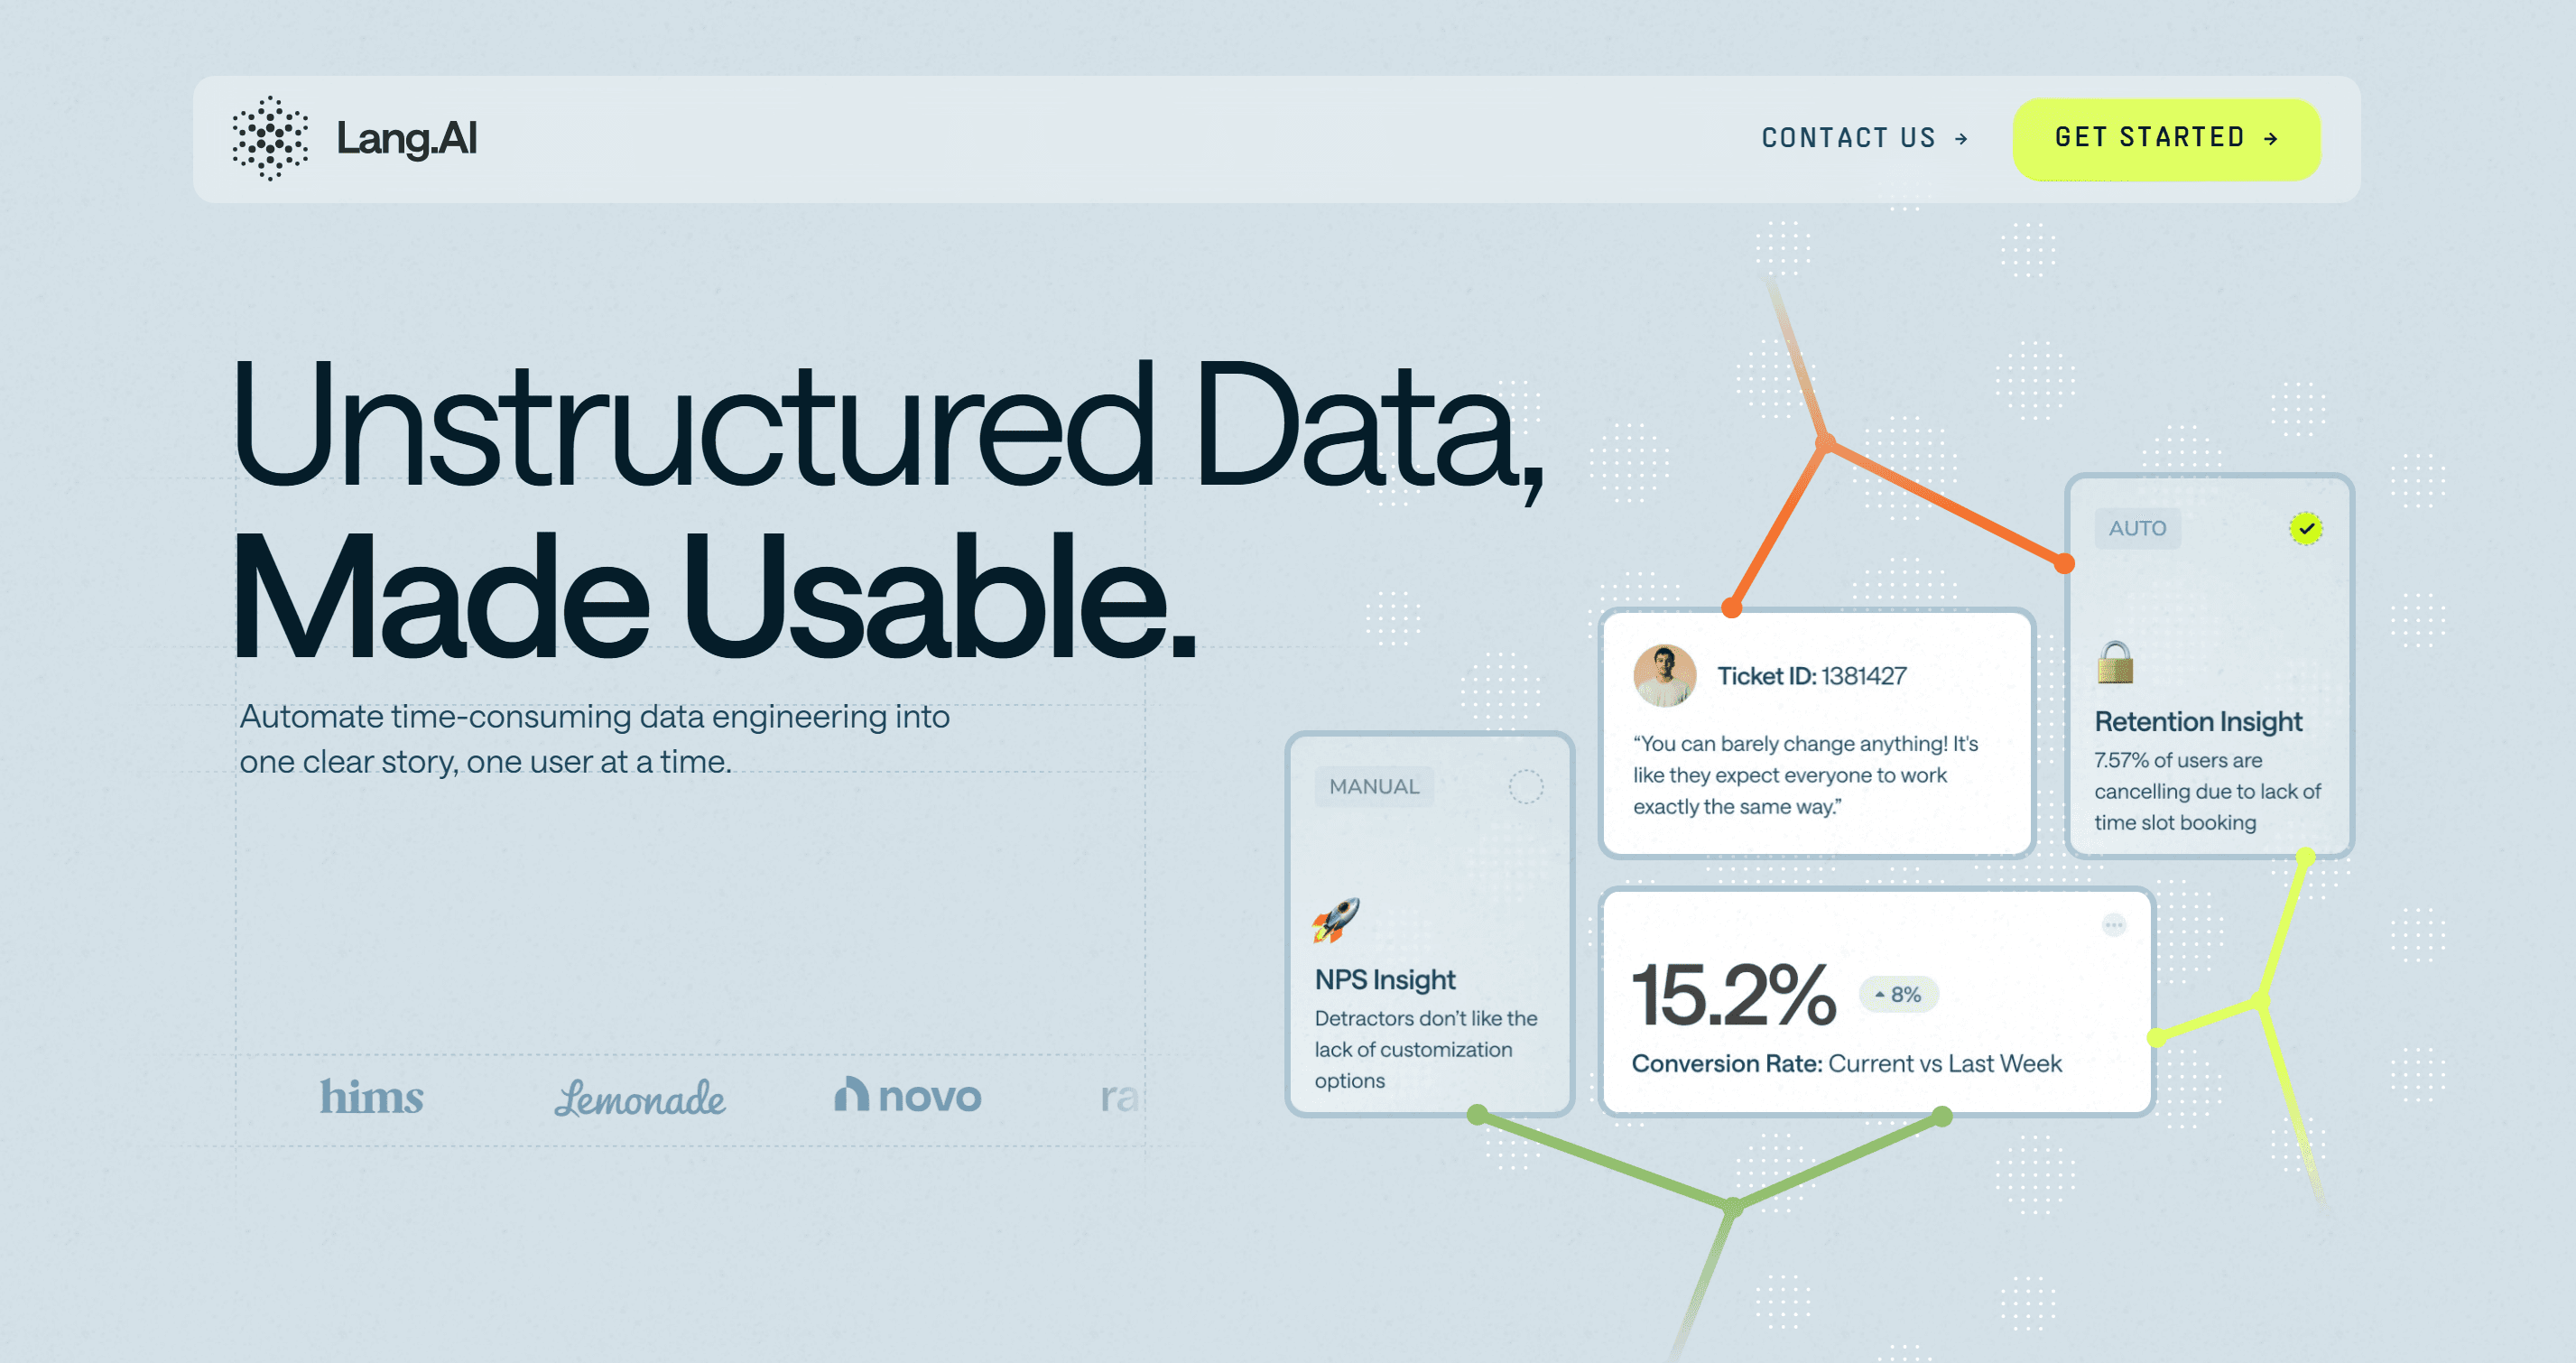Toggle the empty circle on the MANUAL card
This screenshot has width=2576, height=1363.
(x=1526, y=786)
